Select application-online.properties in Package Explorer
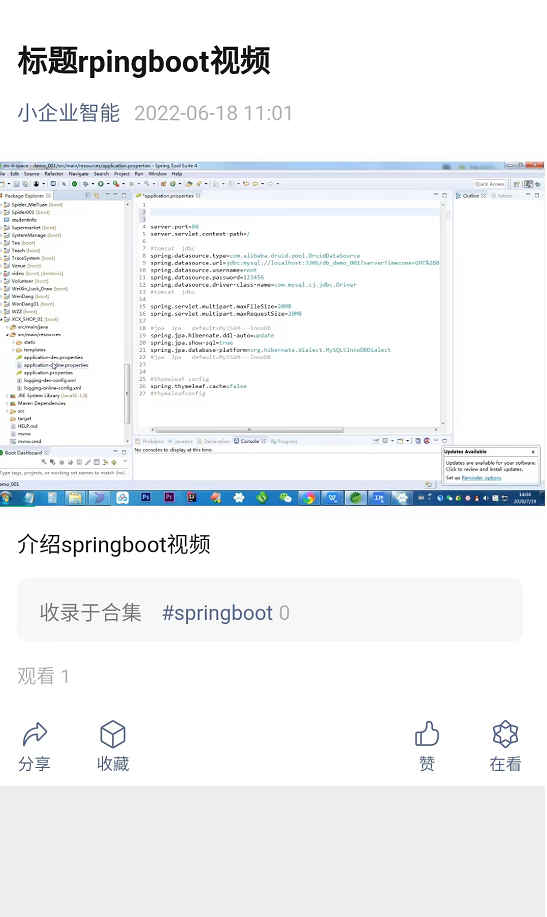Viewport: 547px width, 917px height. 56,365
